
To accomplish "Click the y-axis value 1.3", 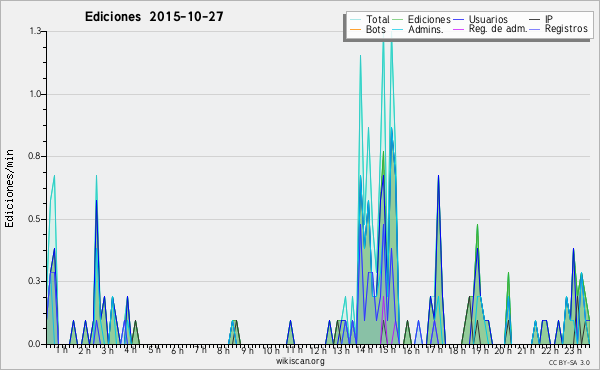I will click(x=35, y=31).
